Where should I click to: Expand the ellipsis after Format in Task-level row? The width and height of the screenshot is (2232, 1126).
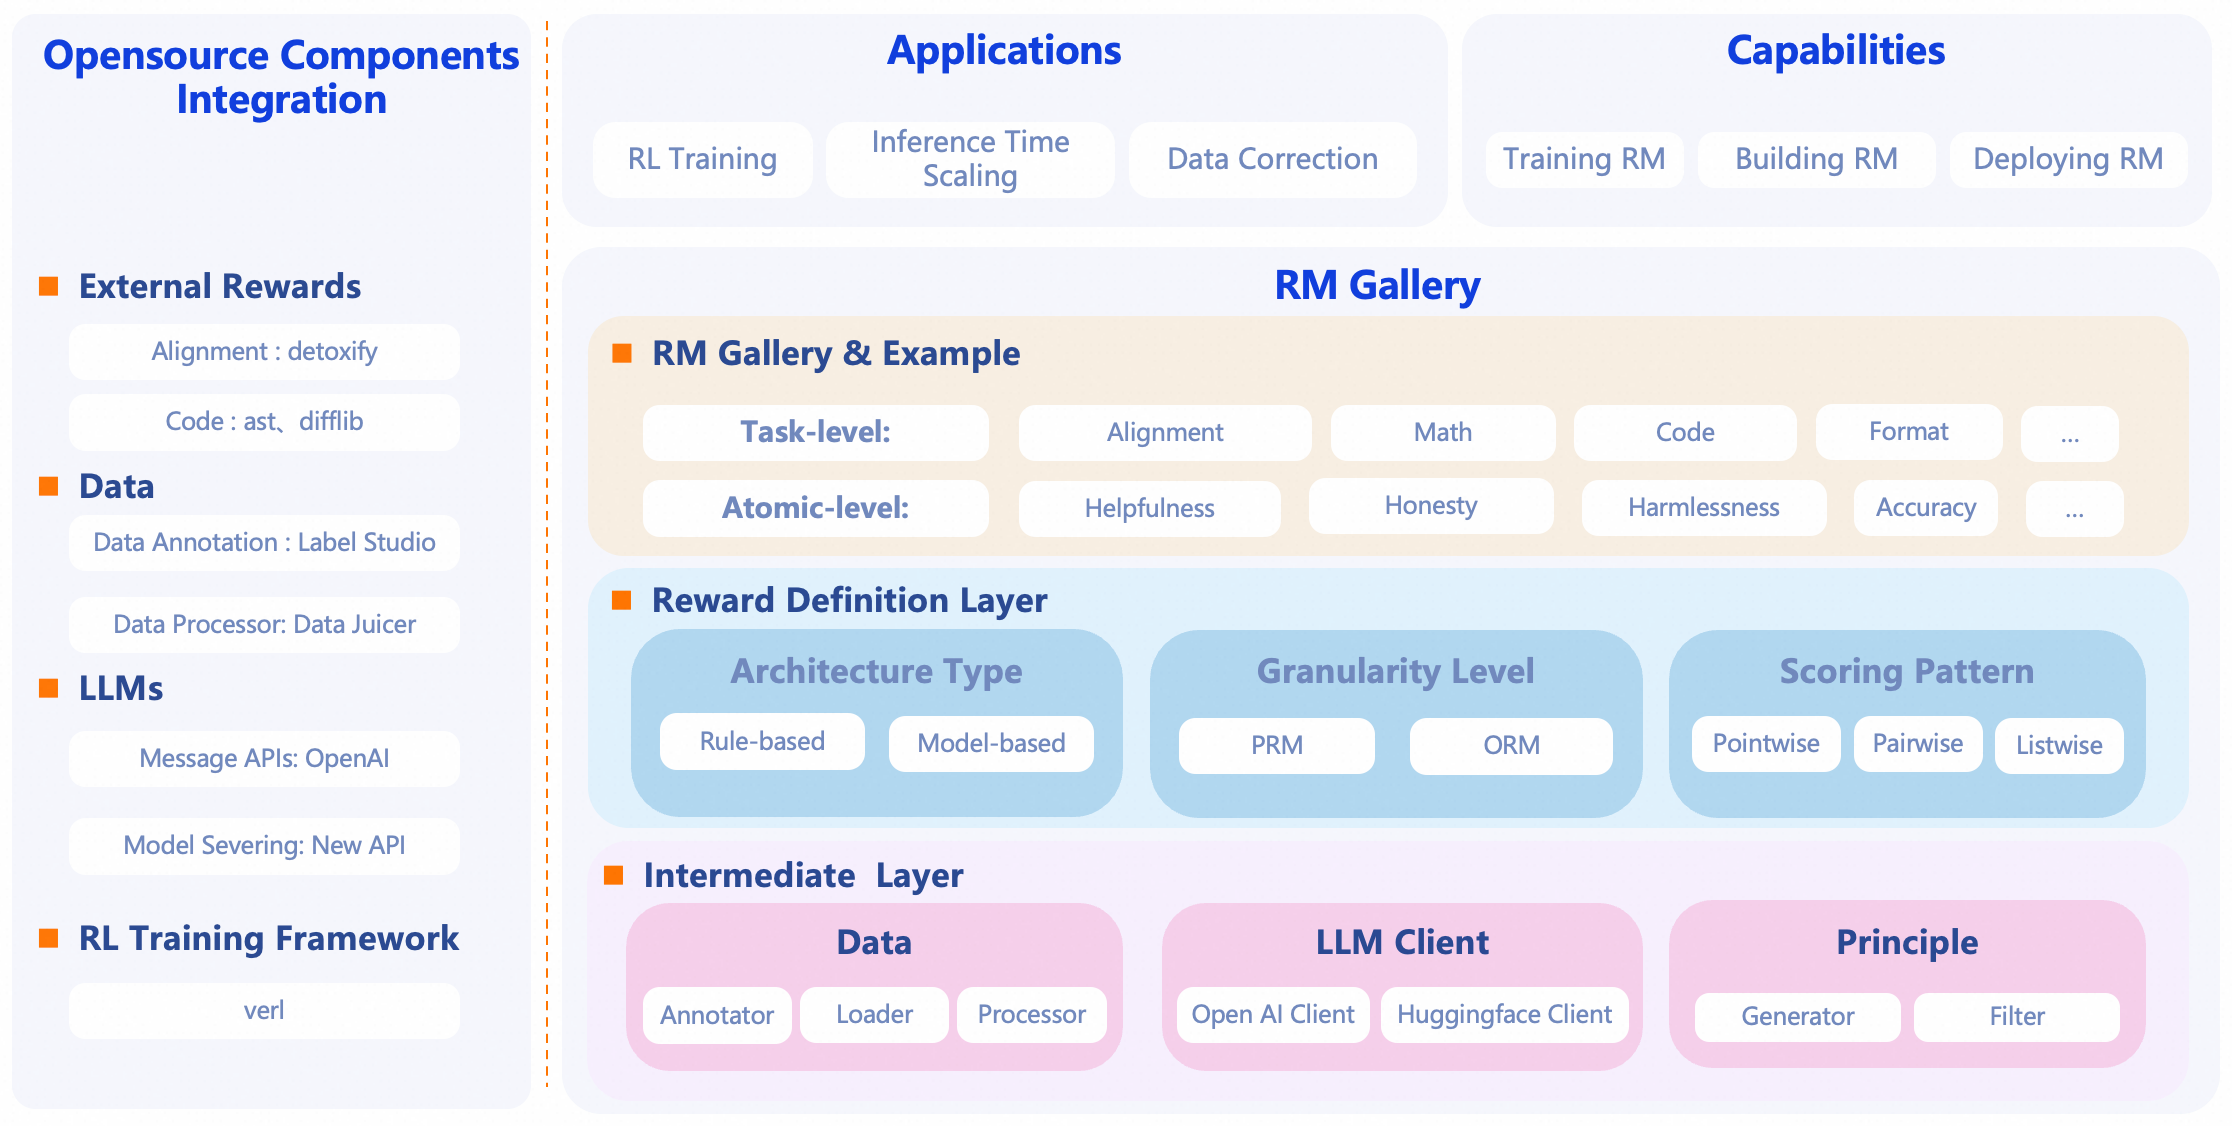[x=2069, y=432]
